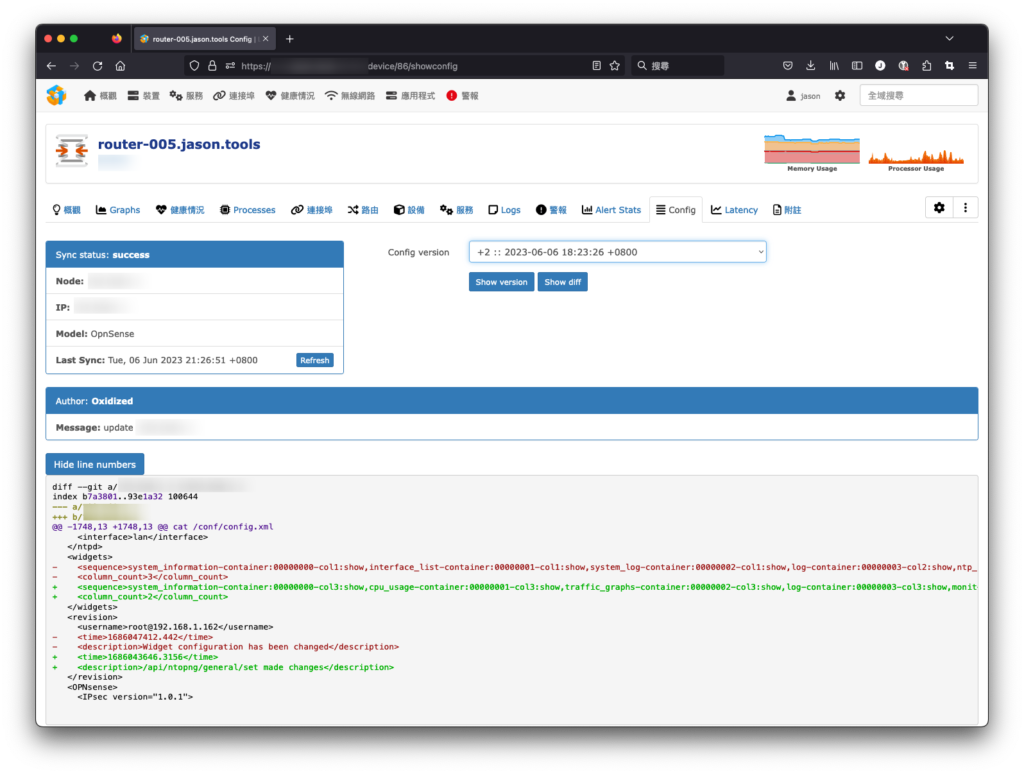Open a new browser tab with plus

(x=289, y=39)
